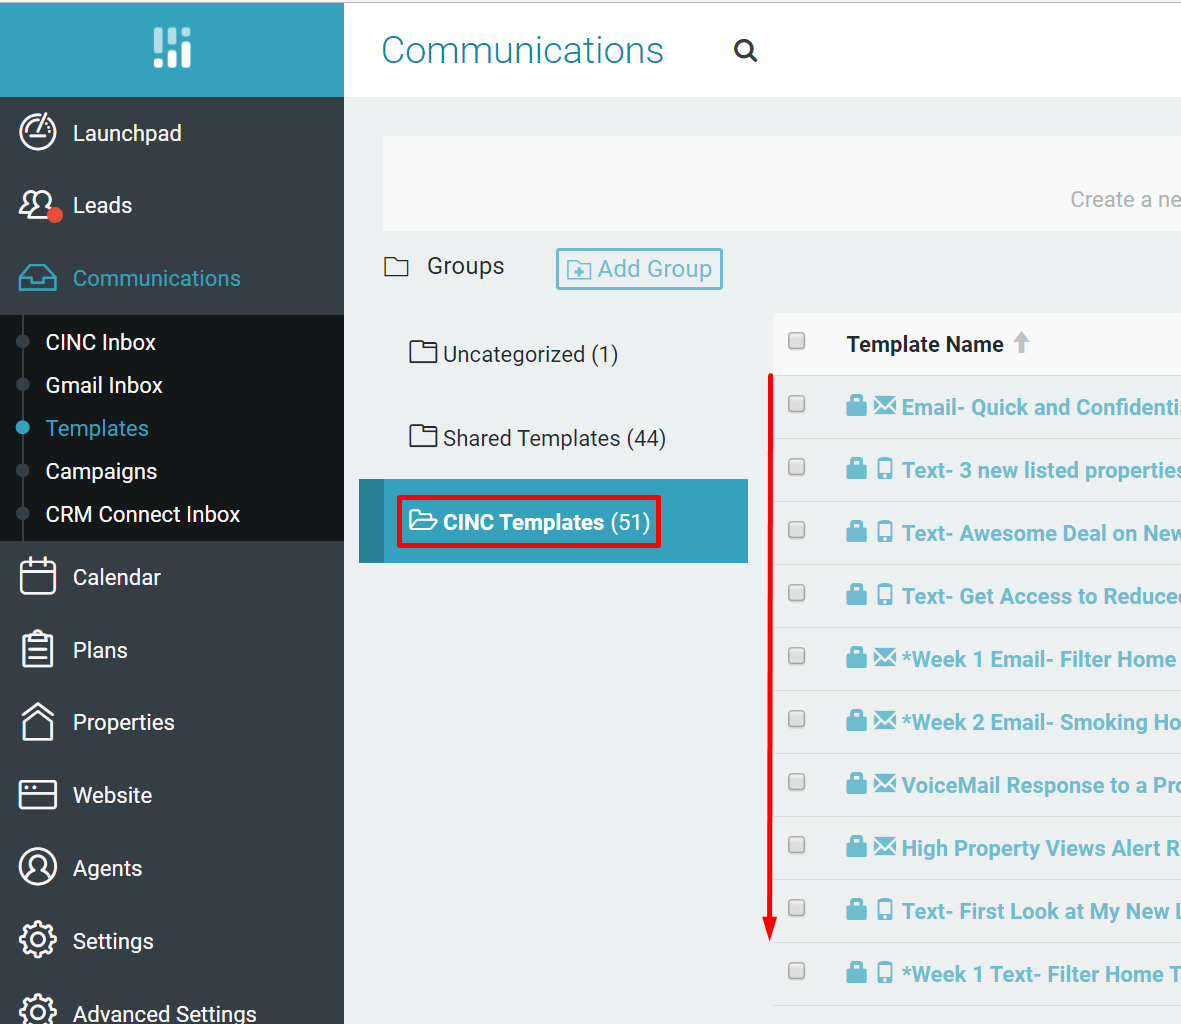Check the Text- First Look at My New checkbox
Viewport: 1181px width, 1024px height.
(x=796, y=908)
